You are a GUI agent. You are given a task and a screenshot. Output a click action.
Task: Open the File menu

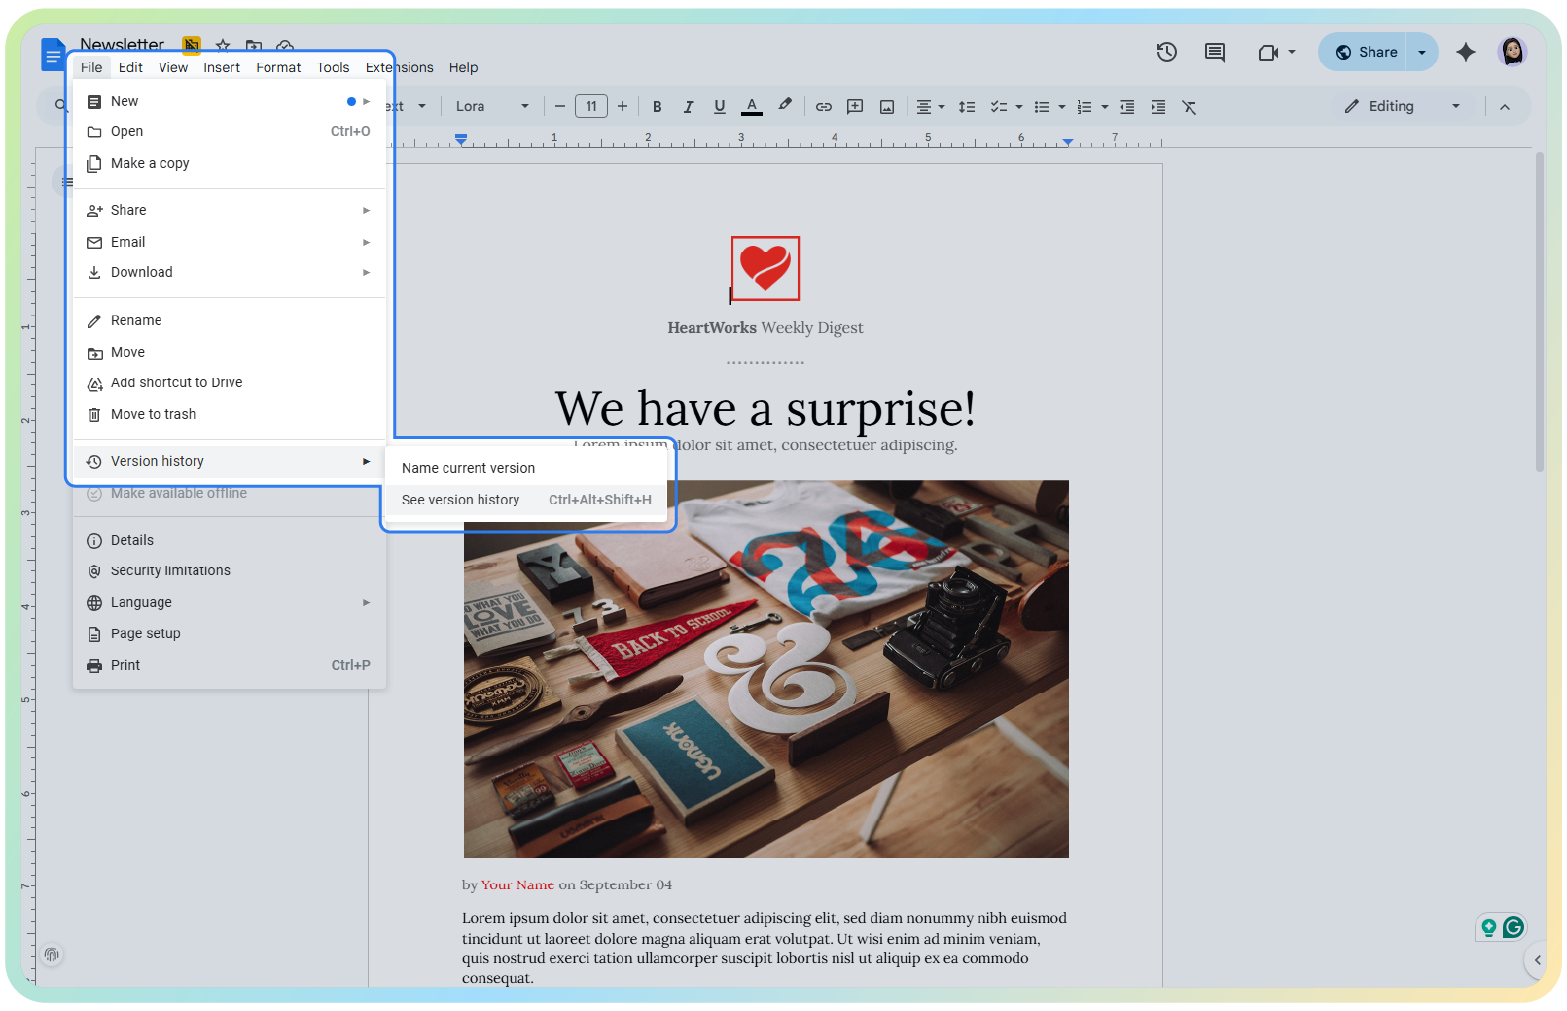[92, 67]
